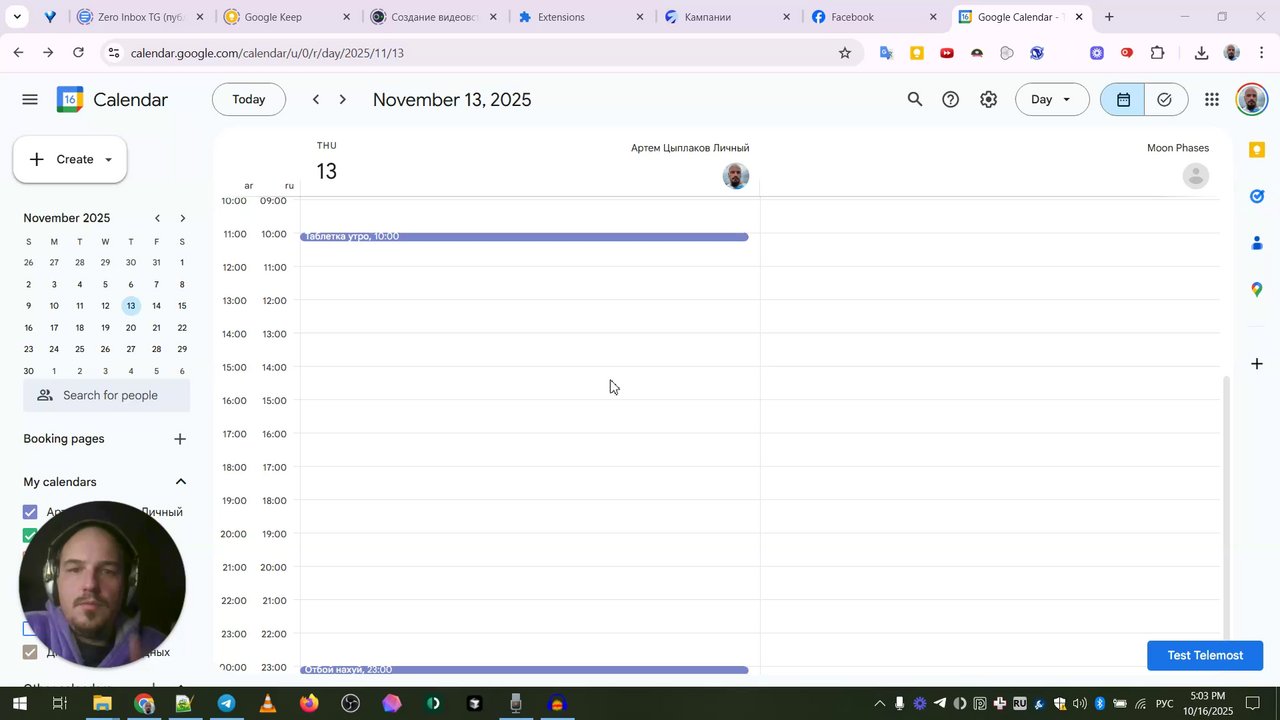Select November 14 in mini calendar
The image size is (1280, 720).
(x=156, y=306)
